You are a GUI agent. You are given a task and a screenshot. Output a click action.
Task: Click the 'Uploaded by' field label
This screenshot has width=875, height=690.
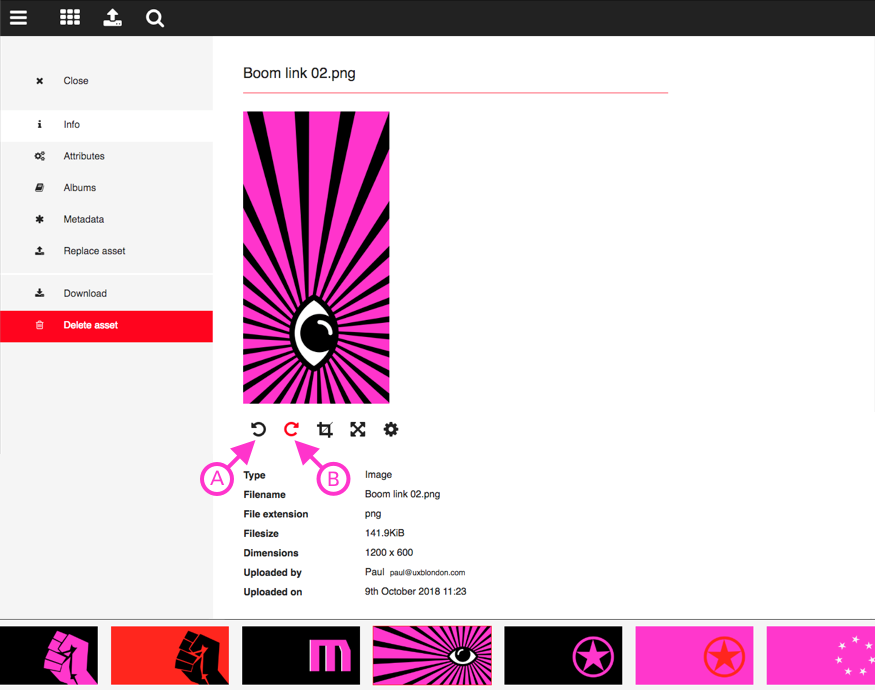point(272,573)
